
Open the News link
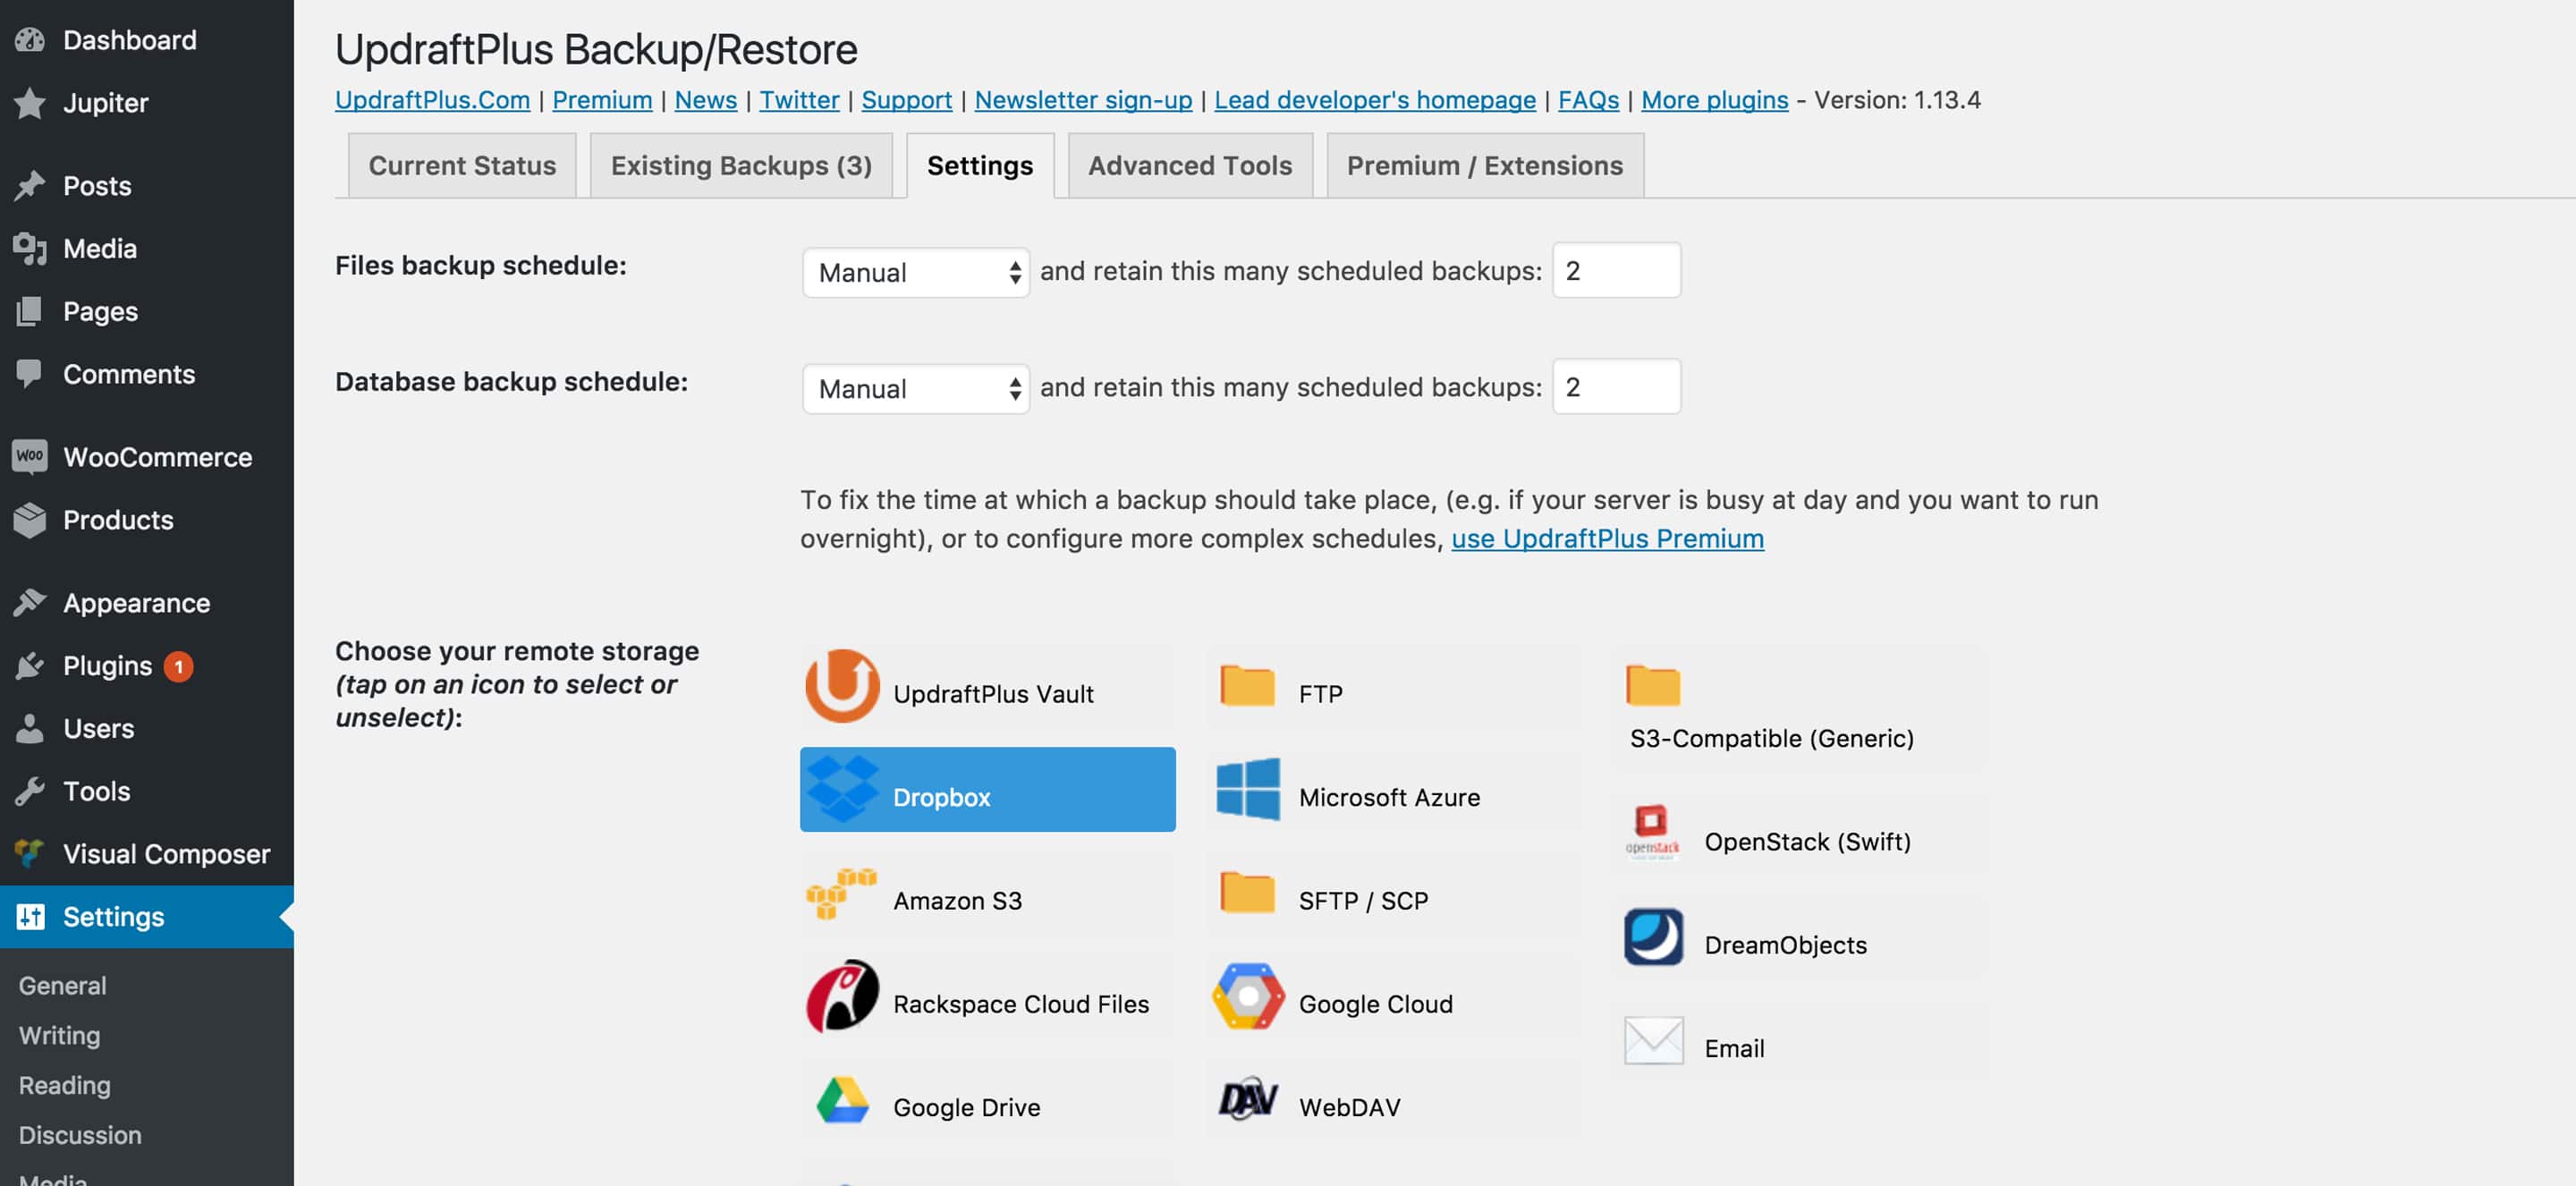tap(706, 100)
